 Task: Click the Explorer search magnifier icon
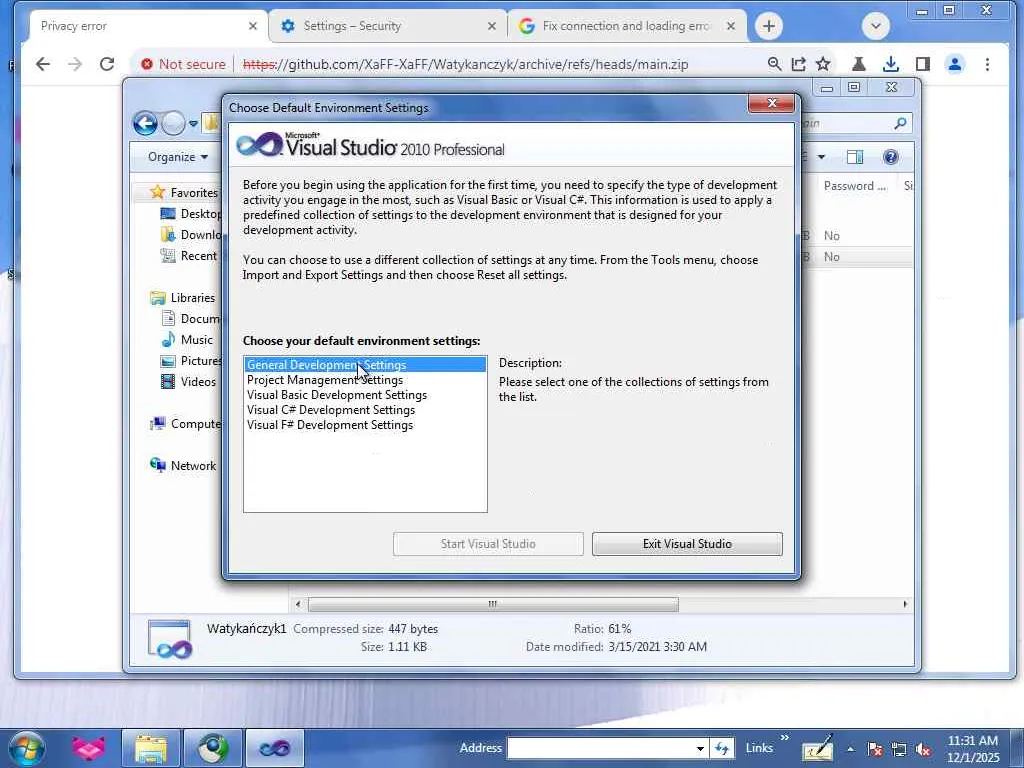[900, 123]
